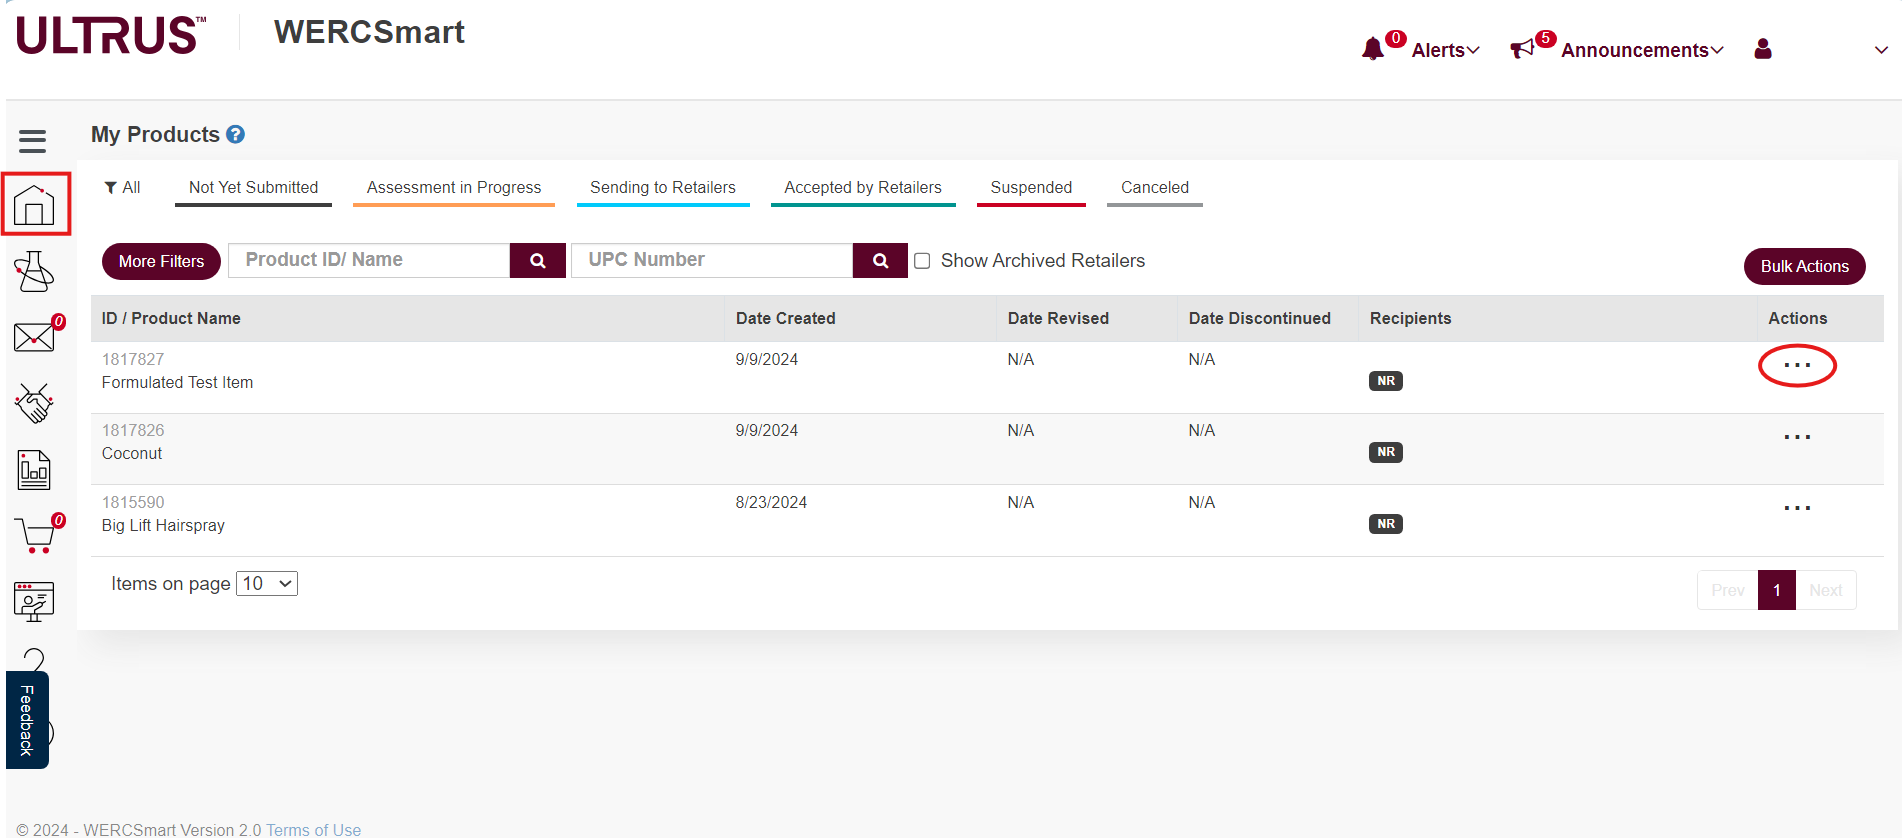Select product ID 1815590

pos(133,502)
